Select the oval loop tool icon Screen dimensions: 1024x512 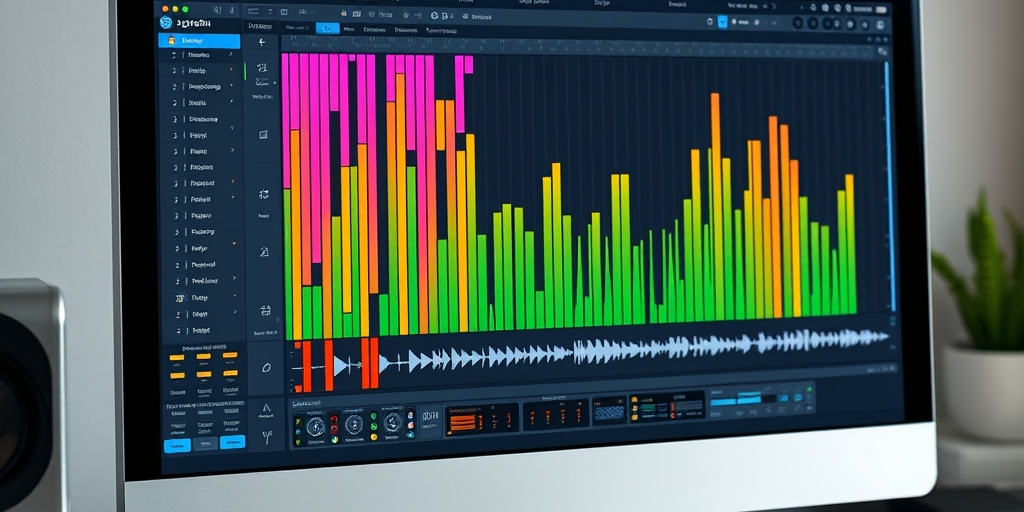266,368
